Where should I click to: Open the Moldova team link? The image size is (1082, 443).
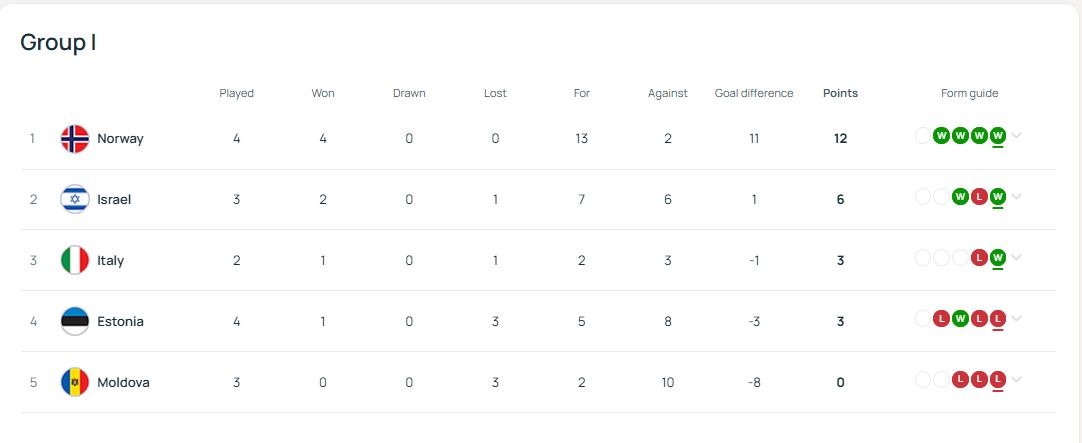point(124,382)
